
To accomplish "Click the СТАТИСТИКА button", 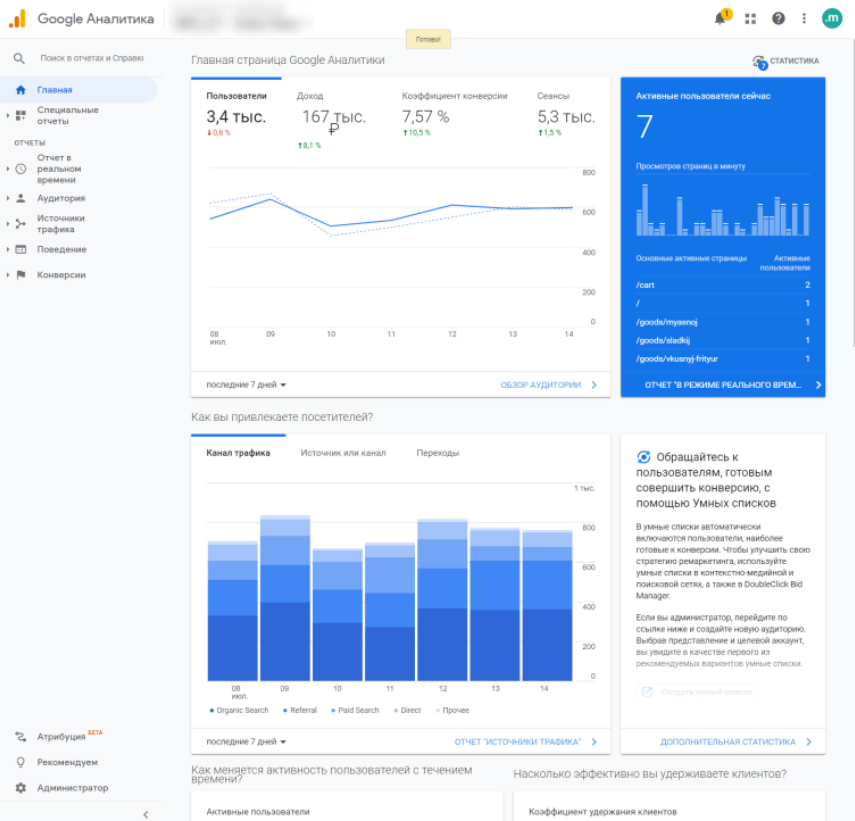I will (x=786, y=61).
